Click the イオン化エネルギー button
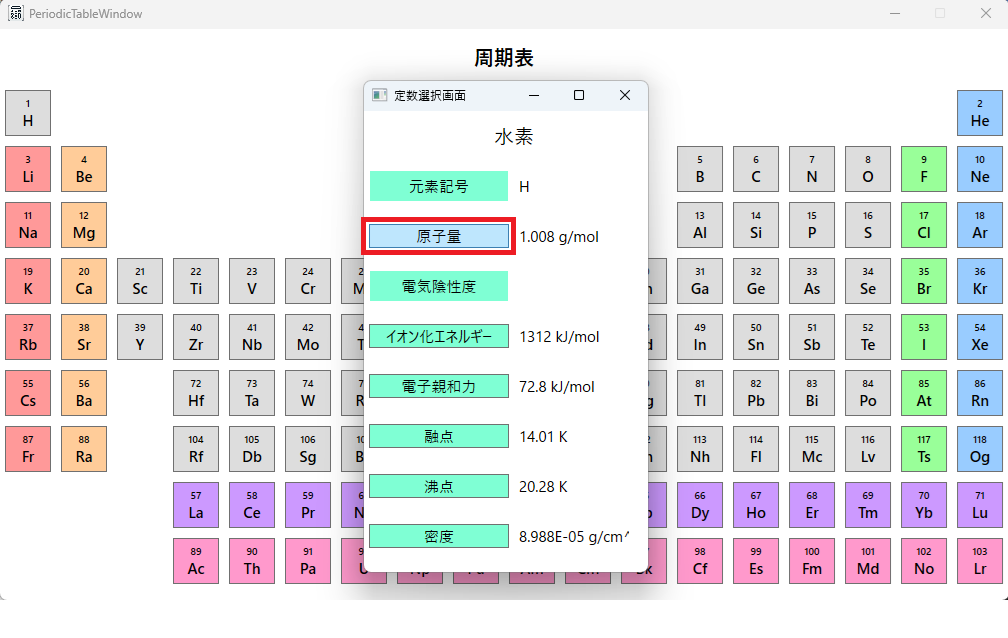This screenshot has width=1008, height=638. [438, 336]
